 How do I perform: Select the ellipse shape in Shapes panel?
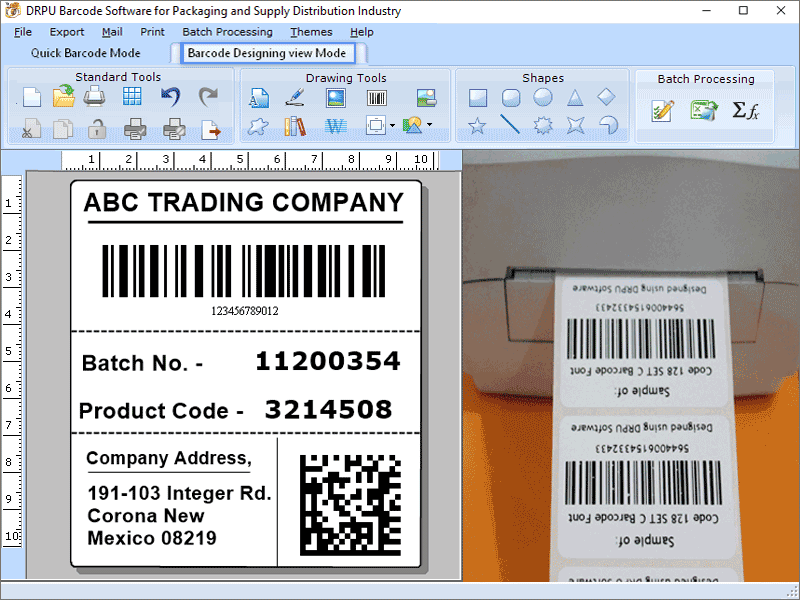click(x=542, y=98)
